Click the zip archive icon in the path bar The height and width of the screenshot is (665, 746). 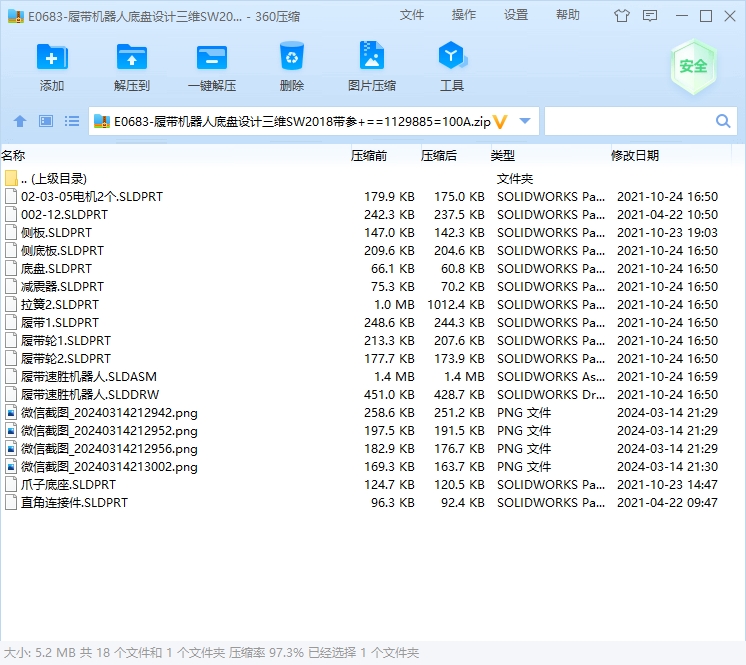102,121
